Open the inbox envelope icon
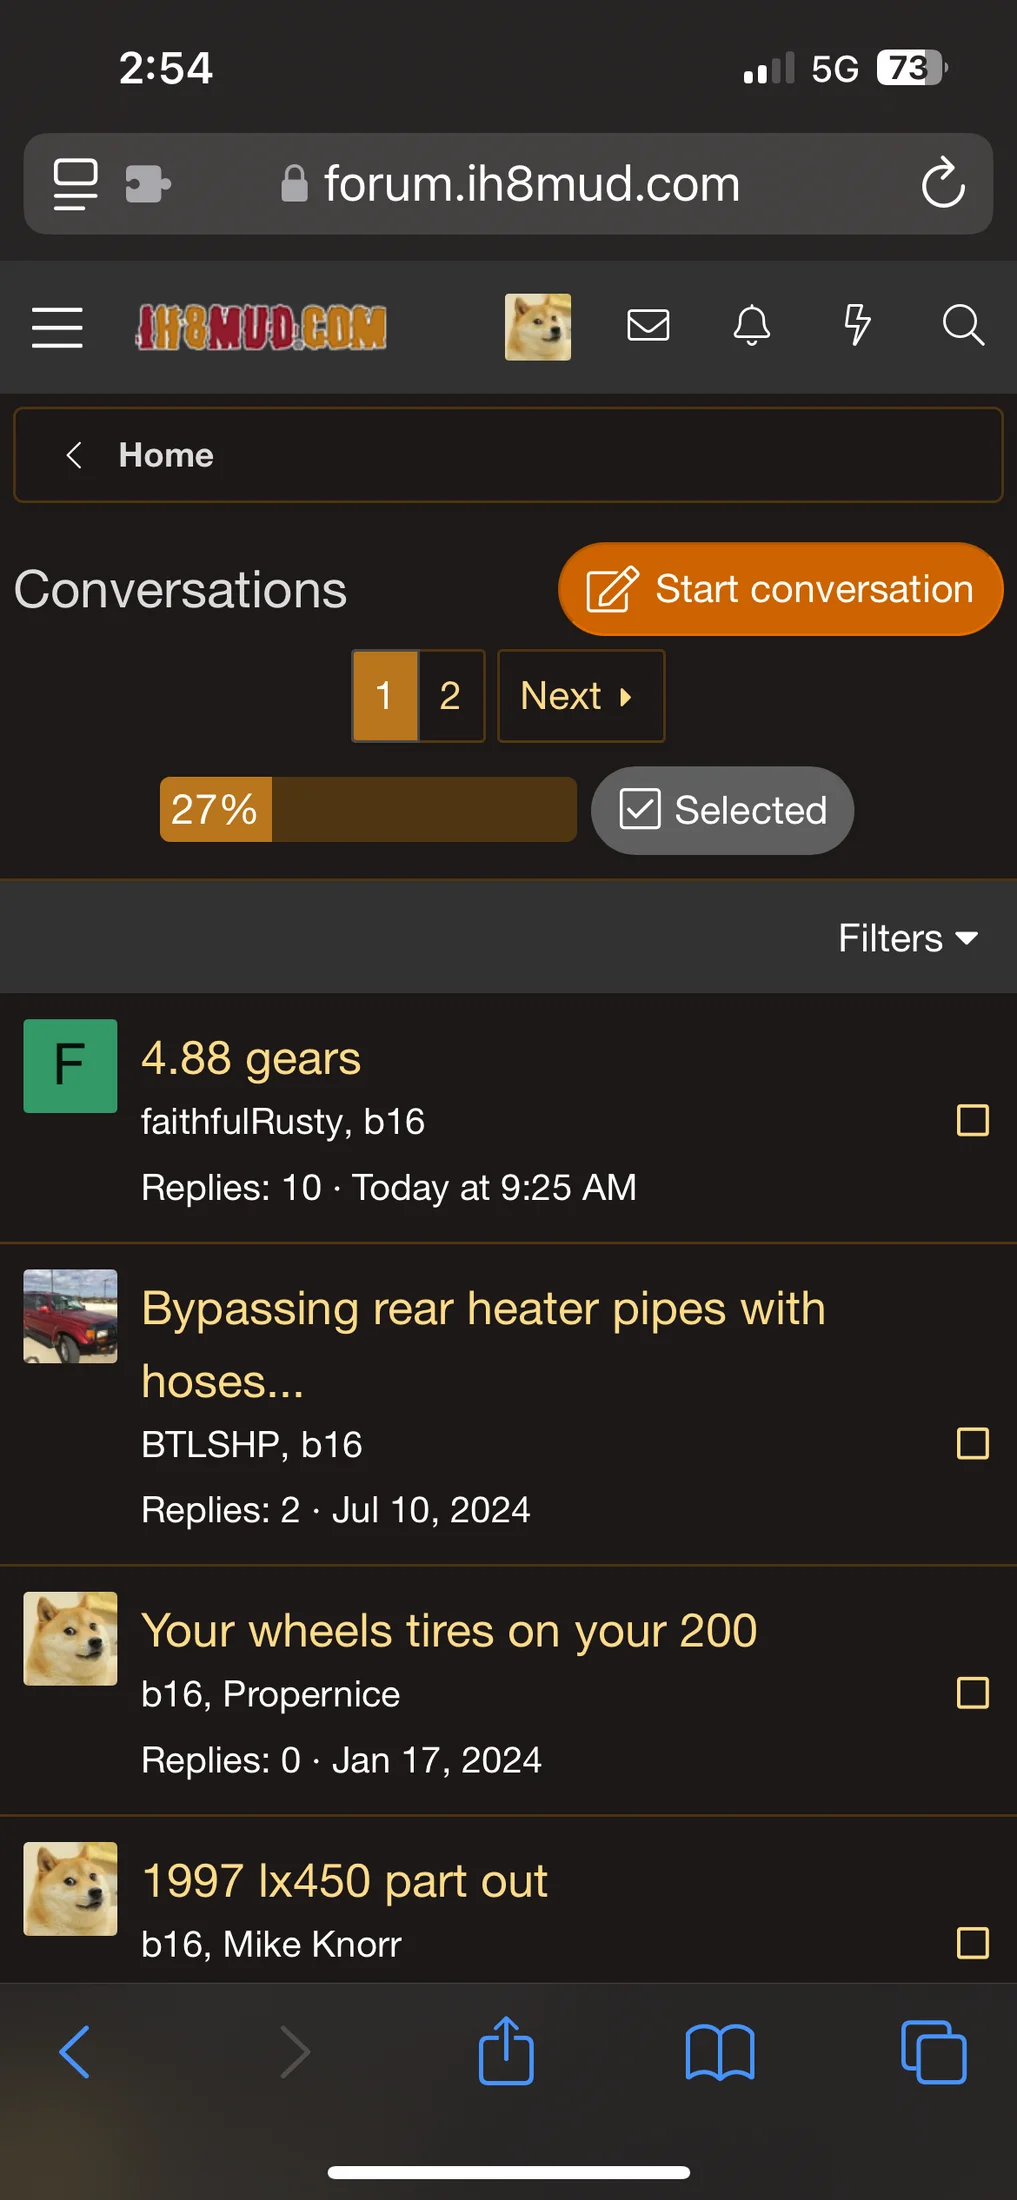Image resolution: width=1017 pixels, height=2200 pixels. coord(648,325)
